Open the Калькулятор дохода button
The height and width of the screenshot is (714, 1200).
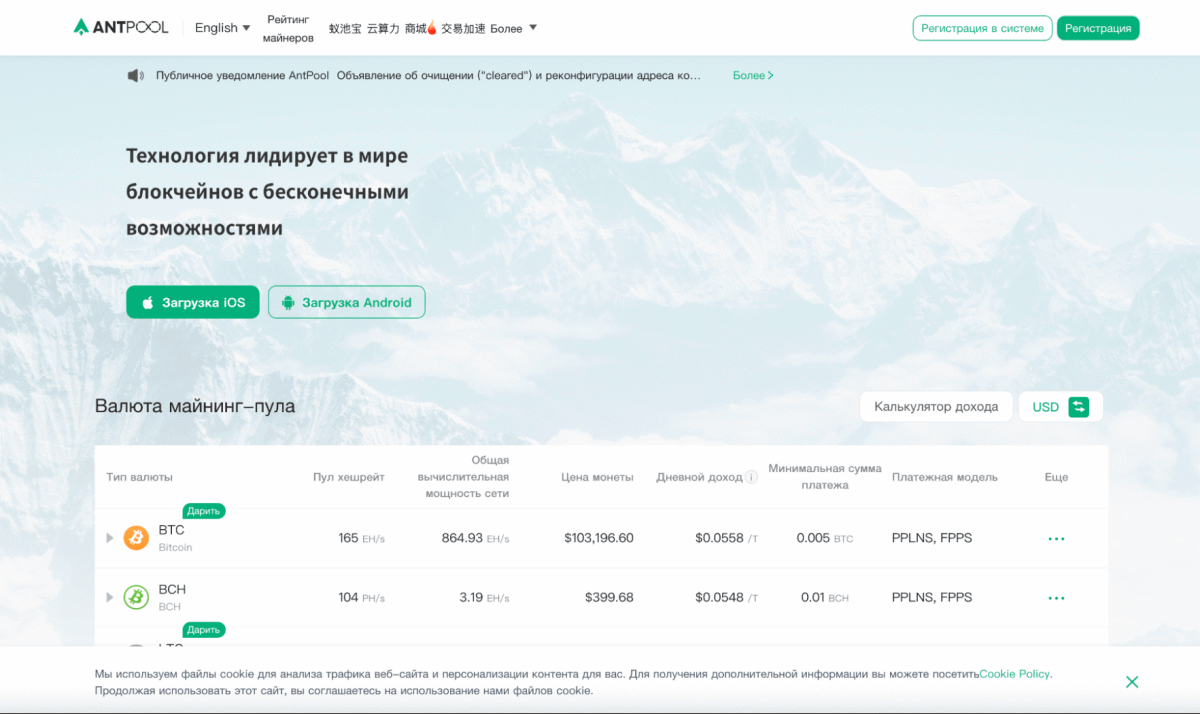click(x=936, y=407)
